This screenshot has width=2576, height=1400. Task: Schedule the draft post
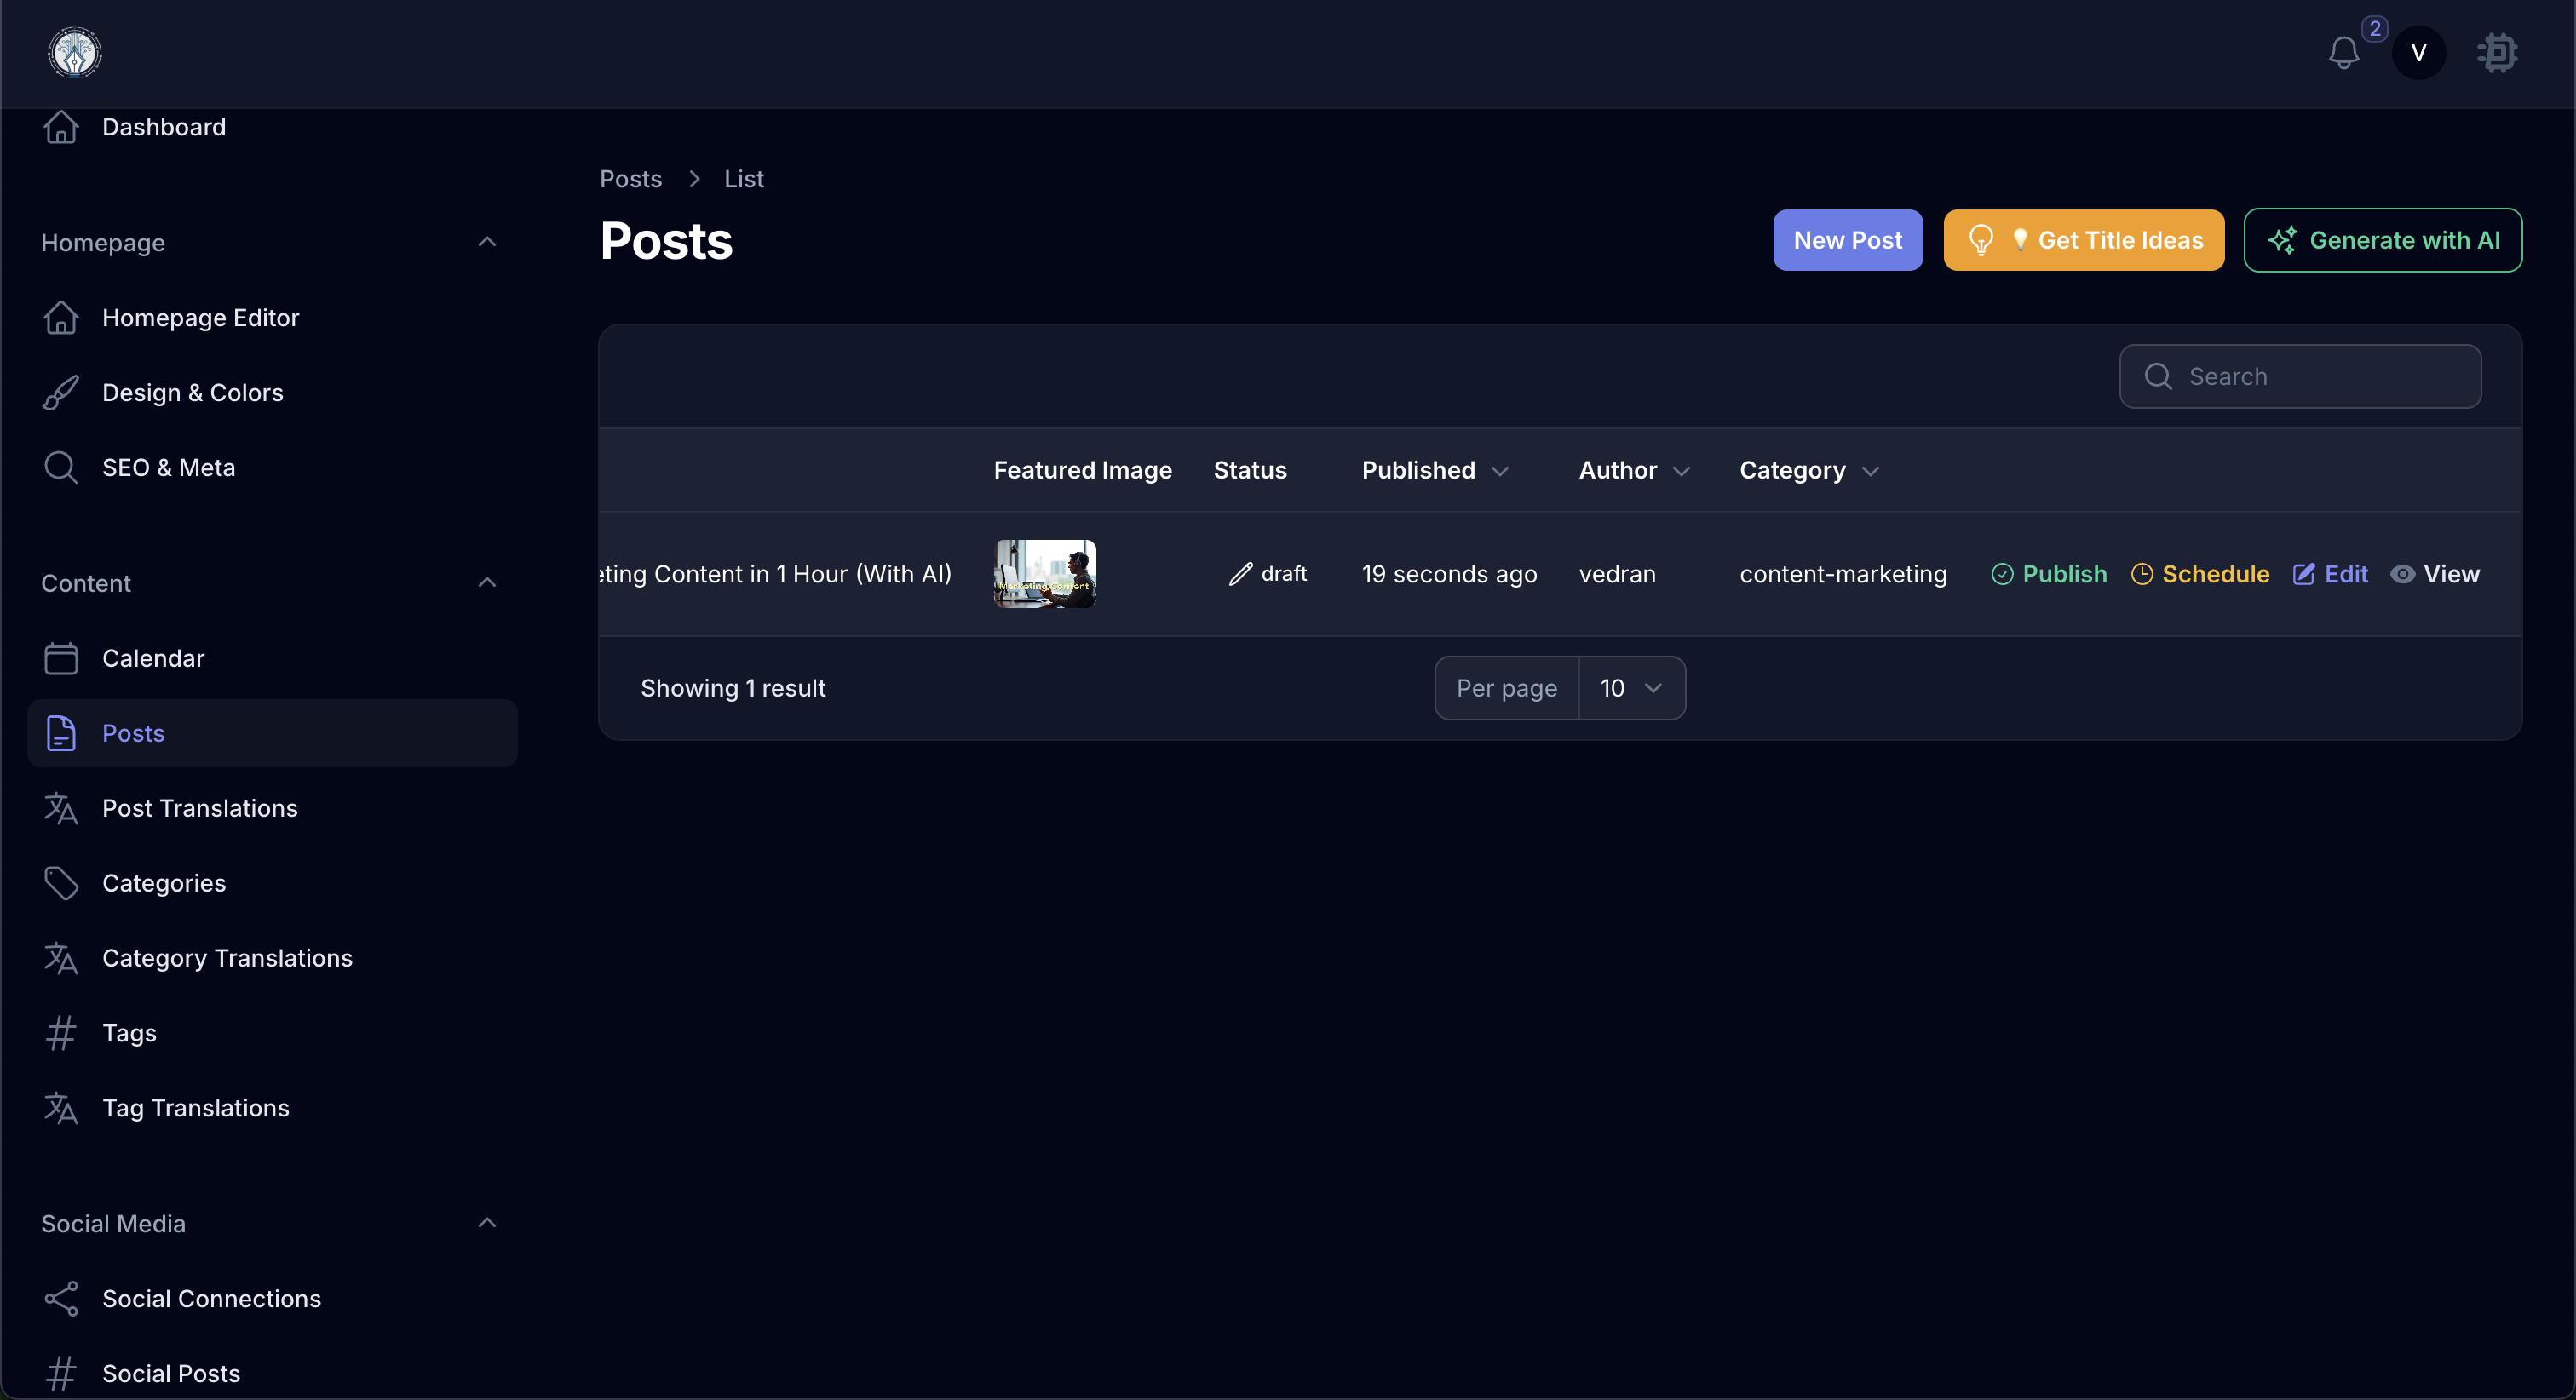point(2200,574)
